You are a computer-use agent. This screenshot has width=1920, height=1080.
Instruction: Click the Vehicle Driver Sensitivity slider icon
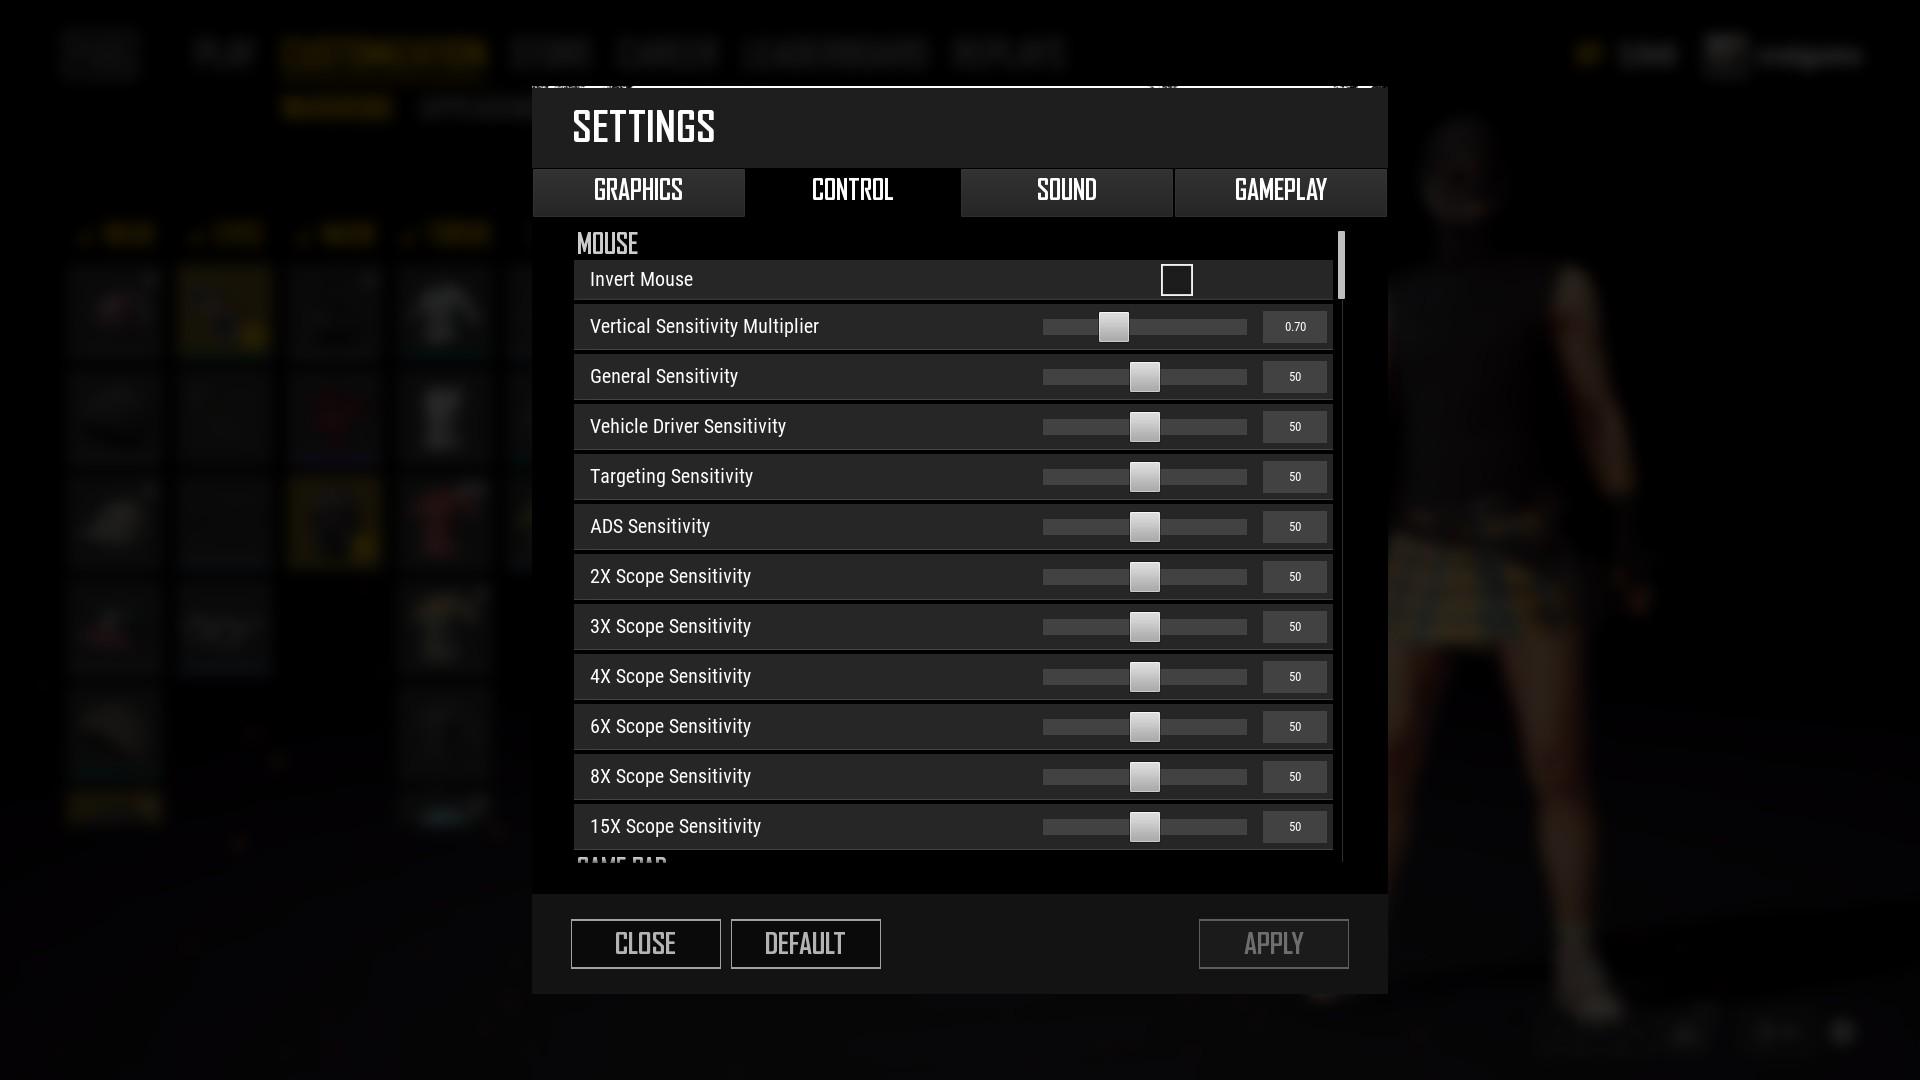point(1145,426)
